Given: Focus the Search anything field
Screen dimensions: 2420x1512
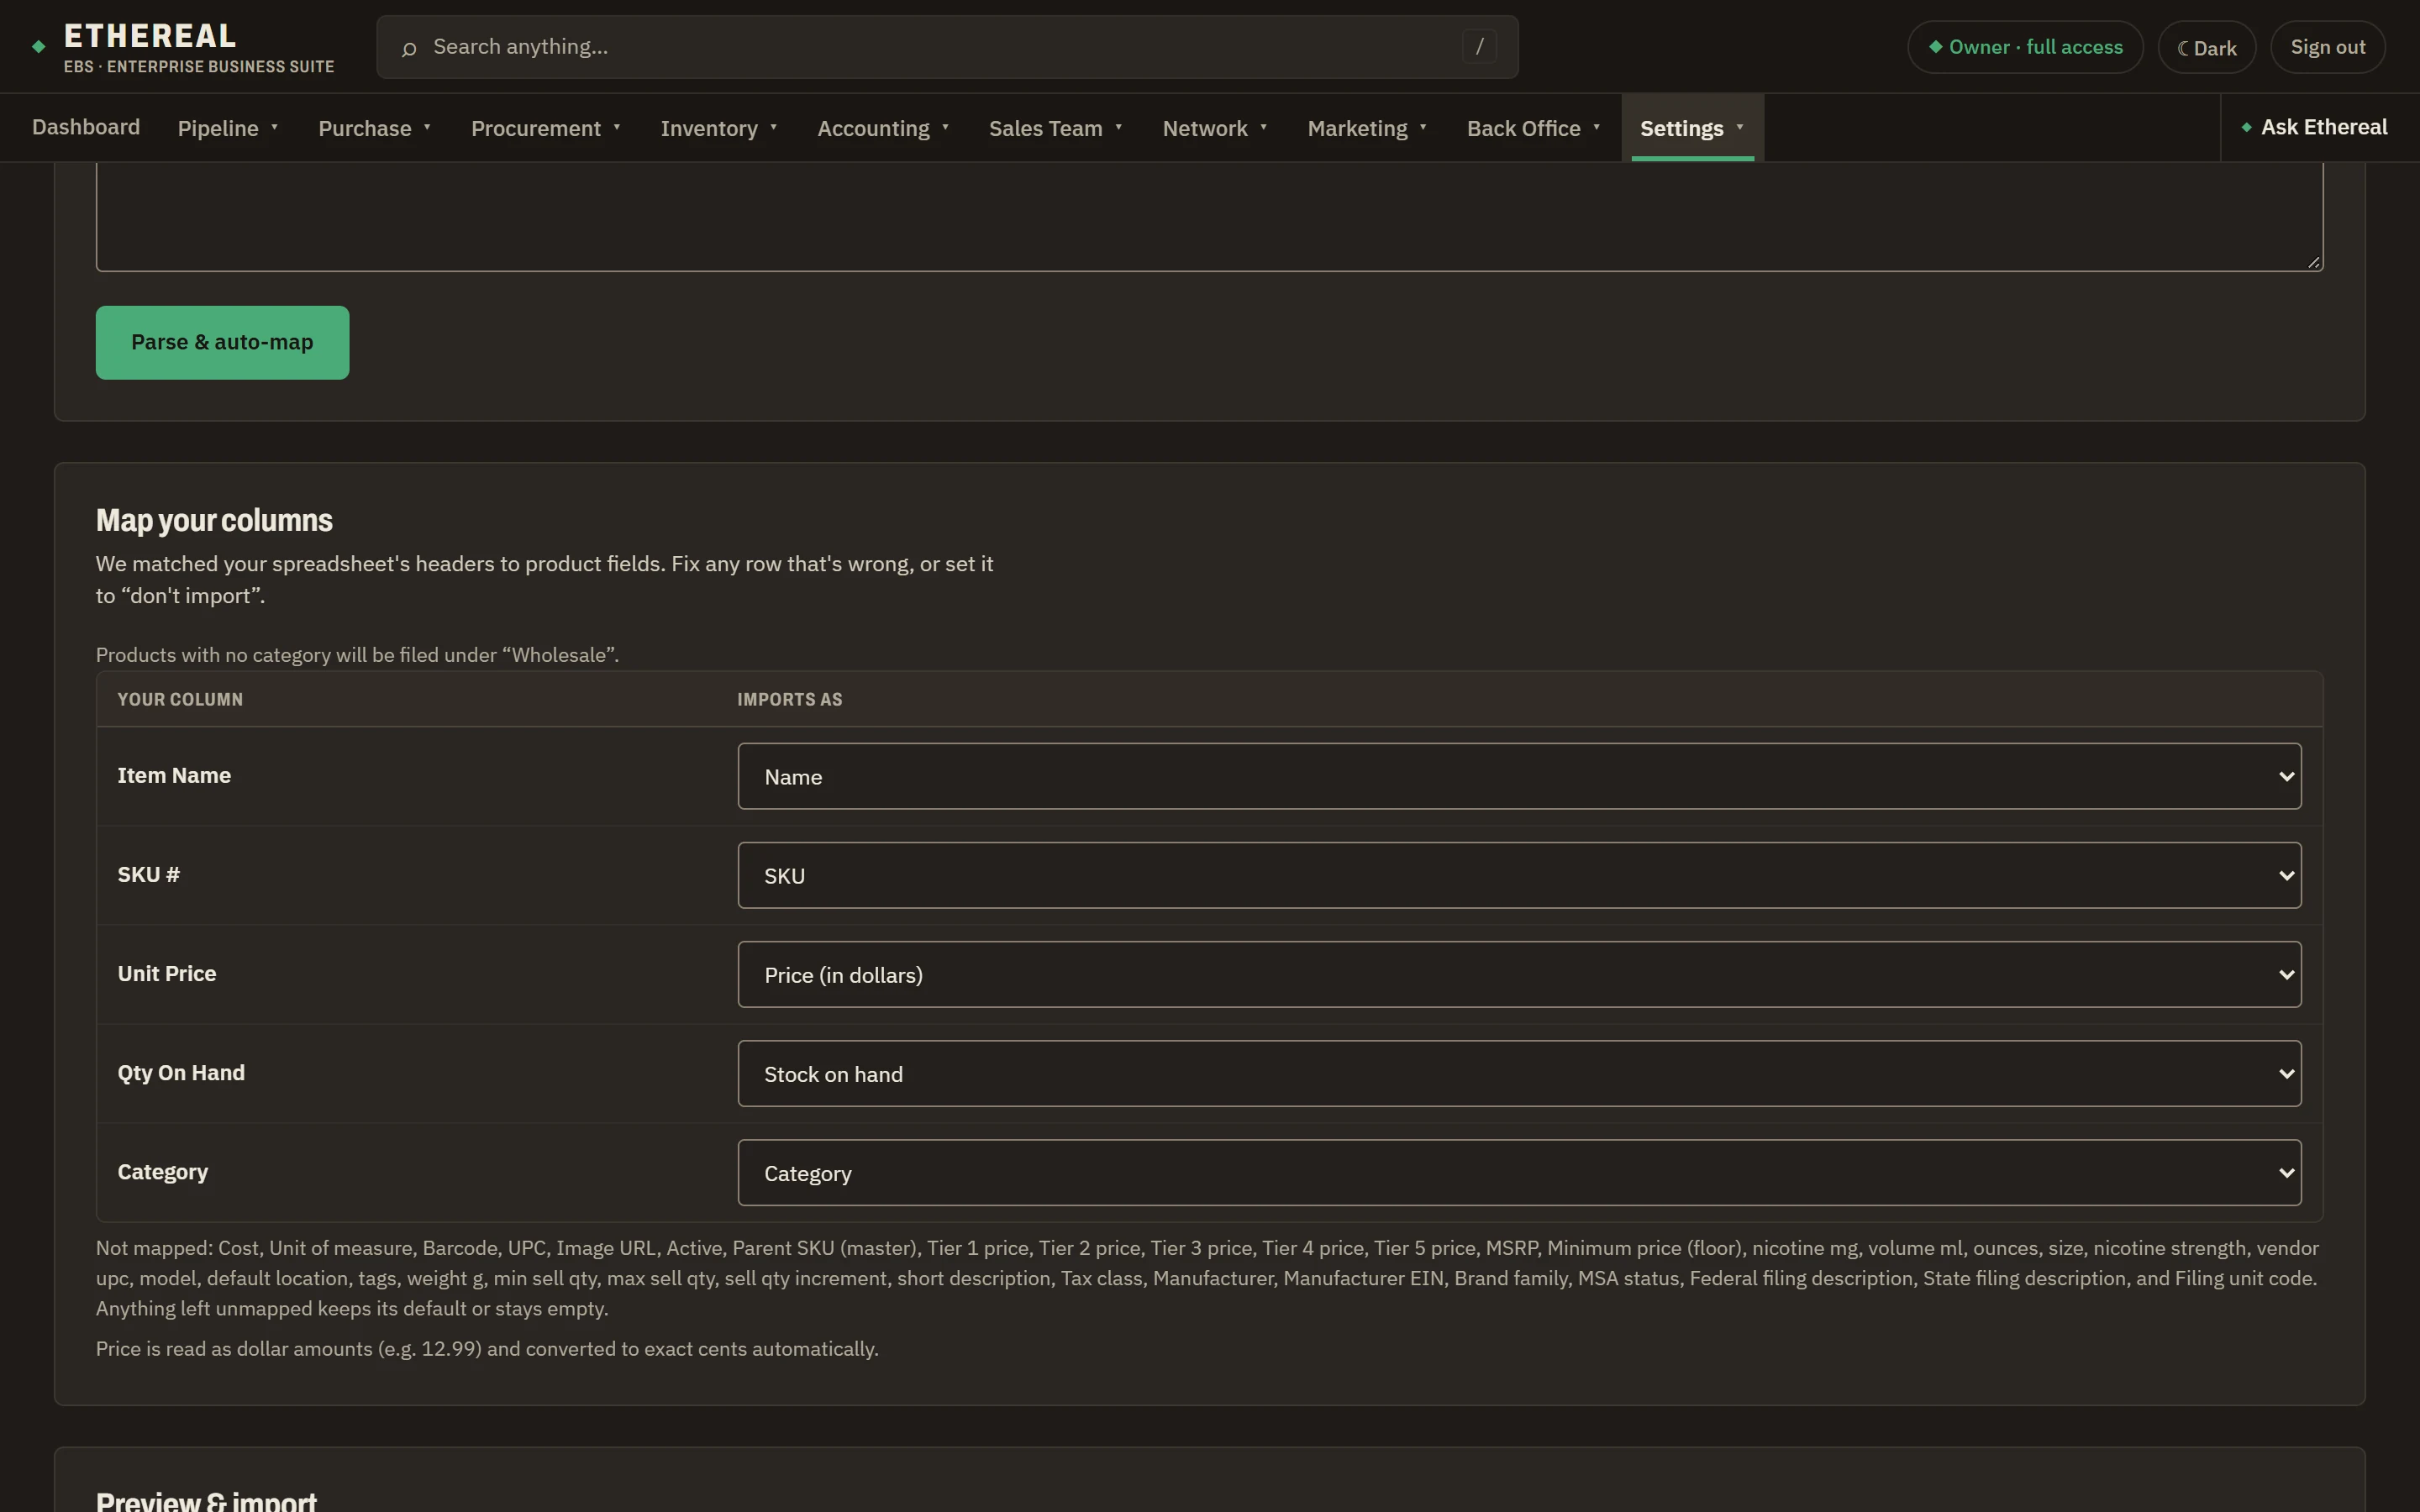Looking at the screenshot, I should [x=947, y=47].
